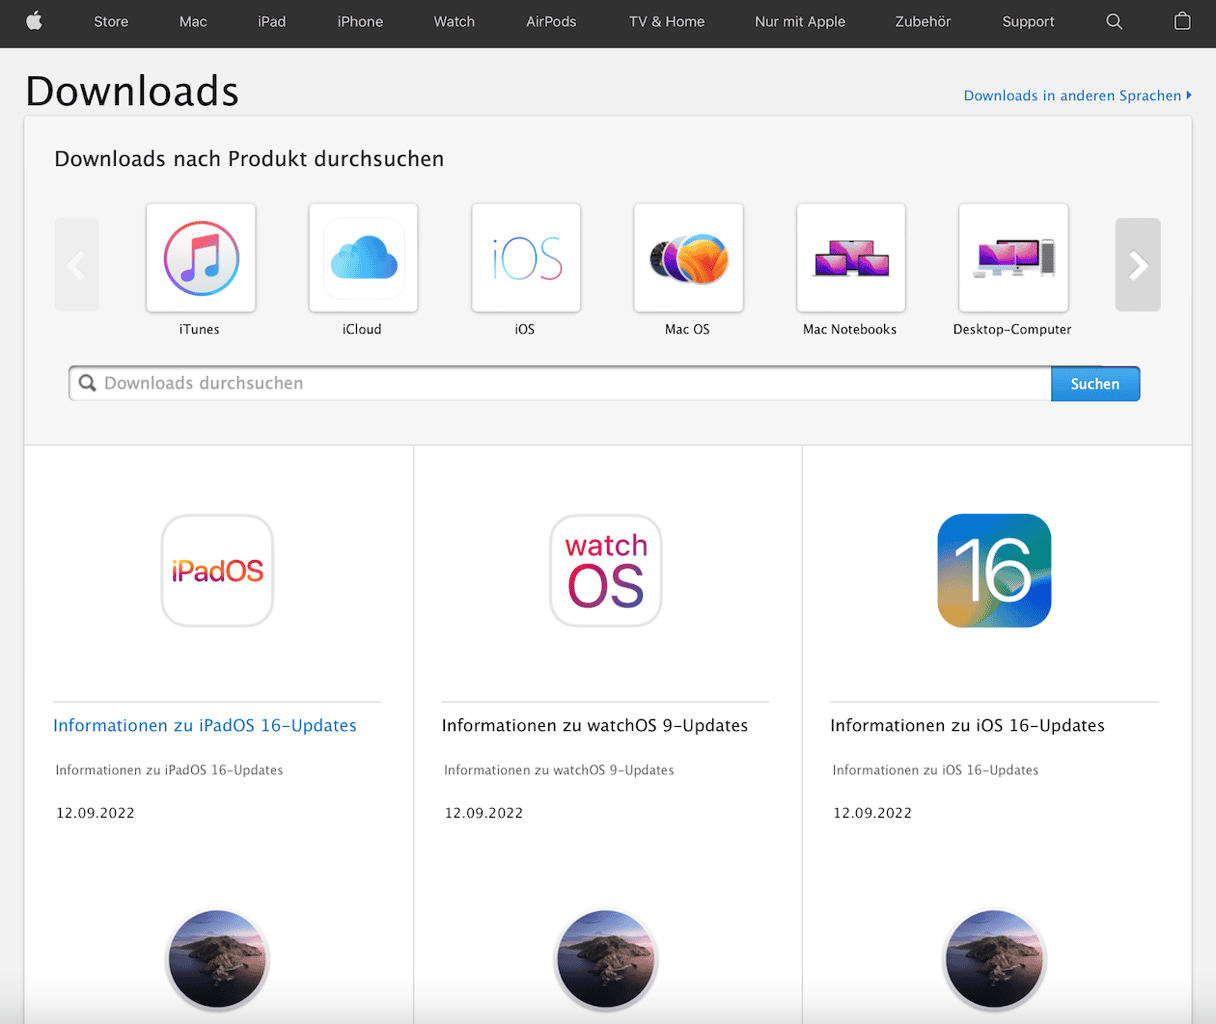
Task: Open the TV & Home menu
Action: coord(667,22)
